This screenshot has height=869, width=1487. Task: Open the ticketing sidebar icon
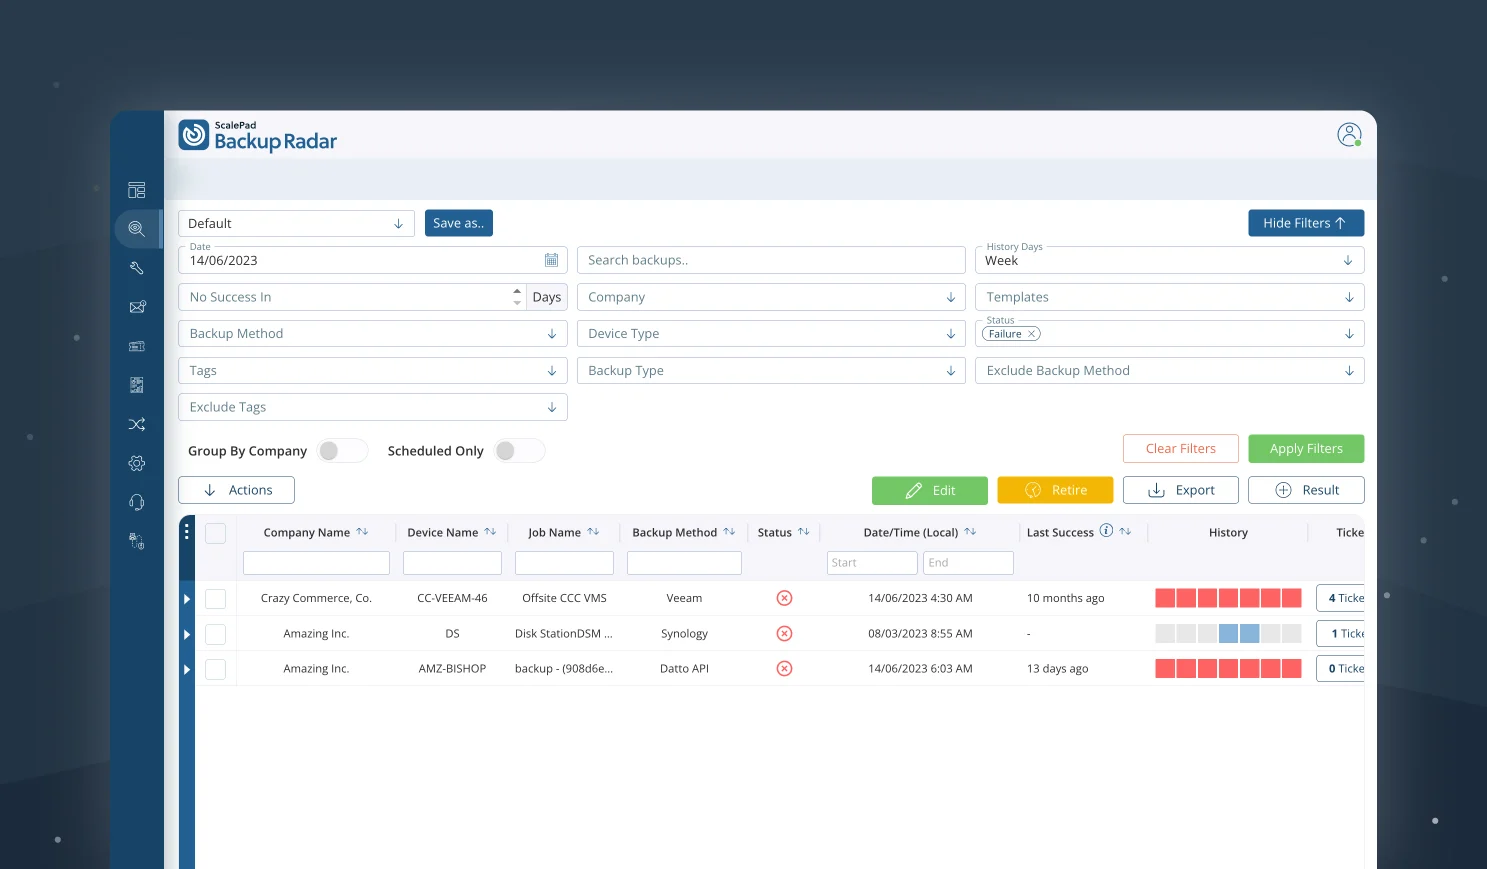click(x=137, y=345)
